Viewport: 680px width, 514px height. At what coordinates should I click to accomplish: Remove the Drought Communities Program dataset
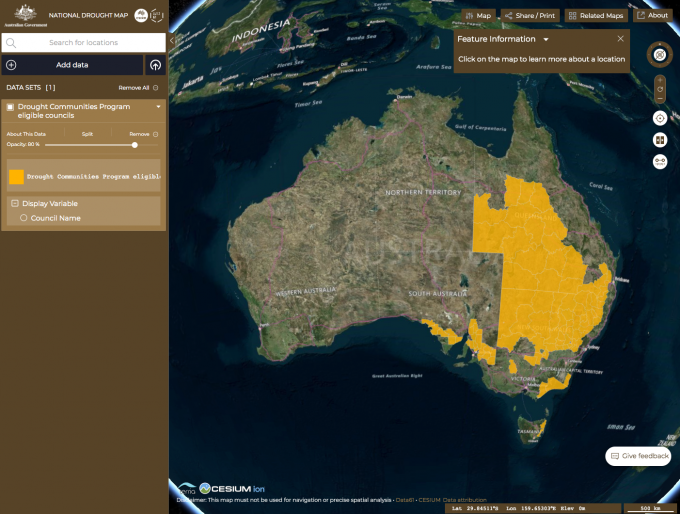coord(144,134)
